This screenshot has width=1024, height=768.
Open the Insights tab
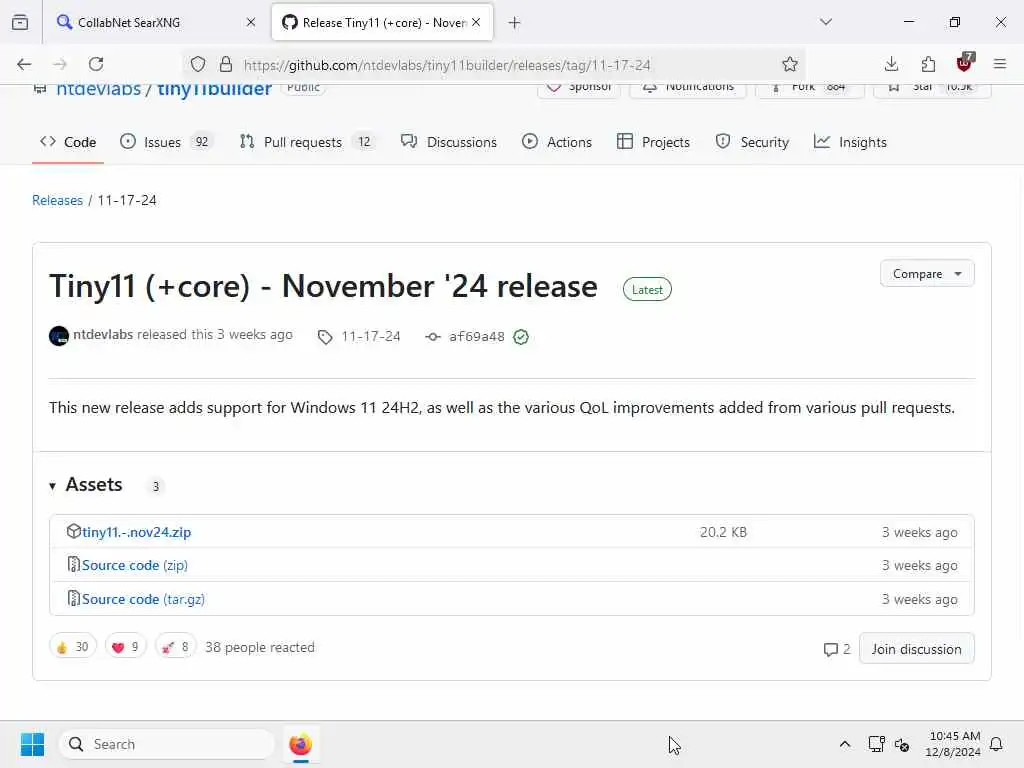pyautogui.click(x=850, y=142)
